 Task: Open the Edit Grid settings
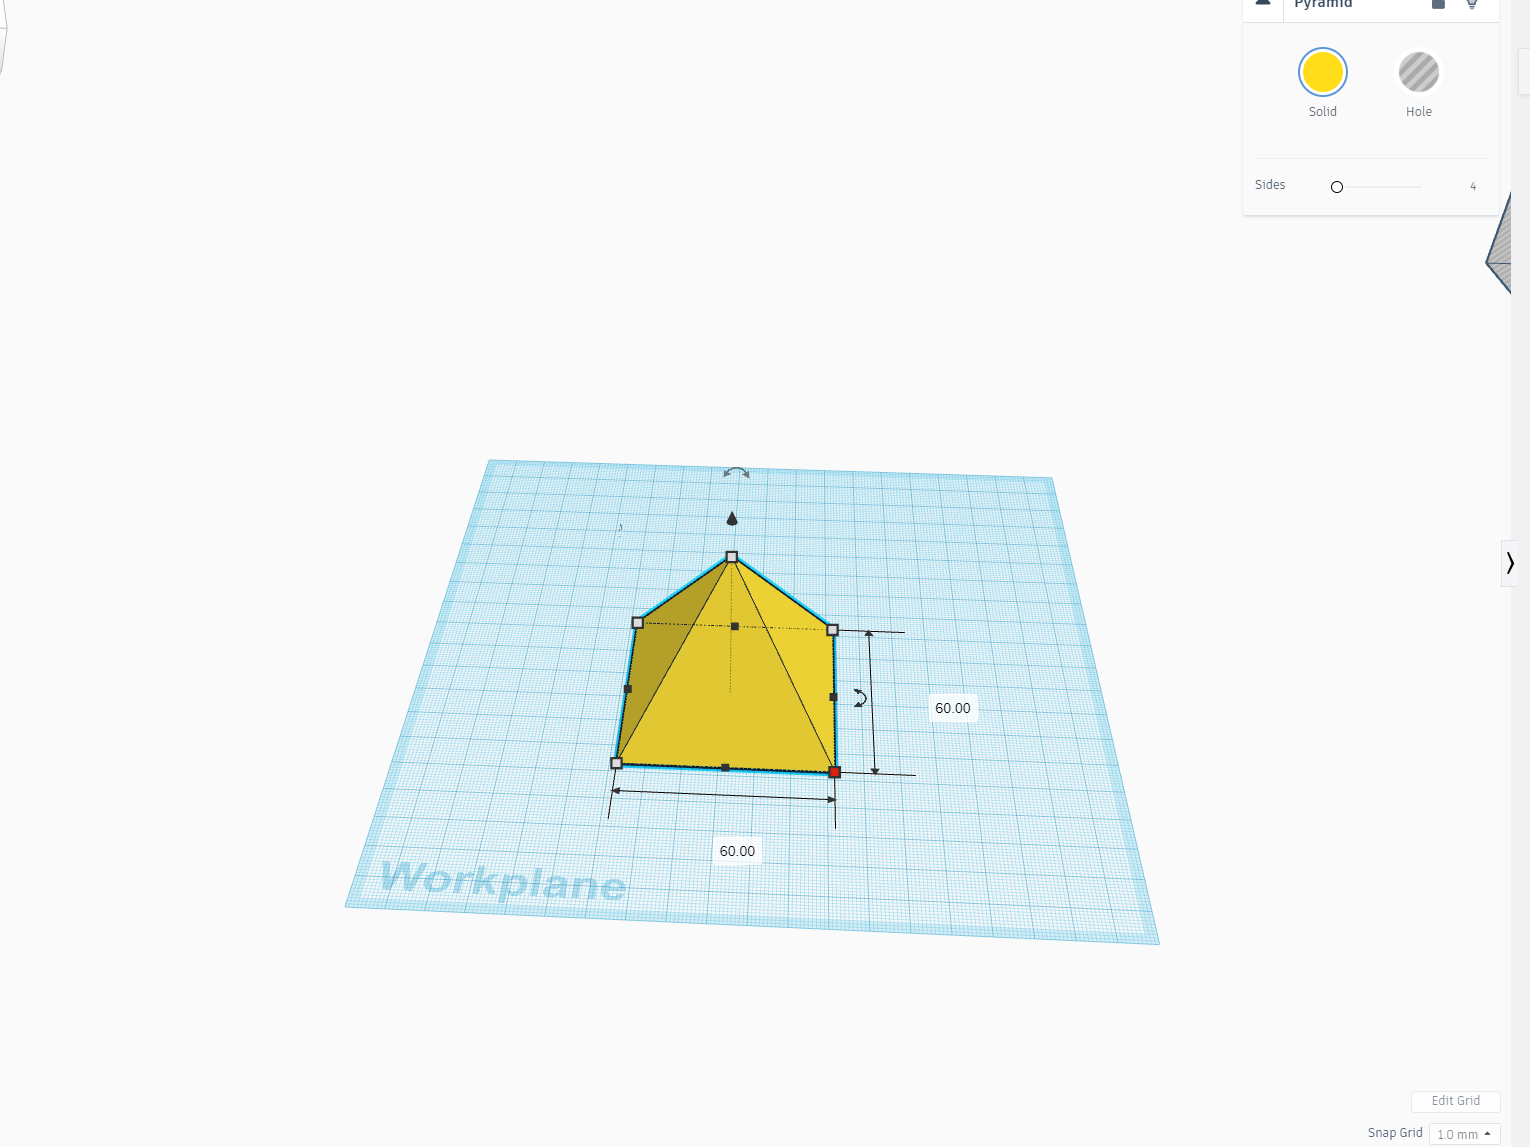(x=1455, y=1101)
